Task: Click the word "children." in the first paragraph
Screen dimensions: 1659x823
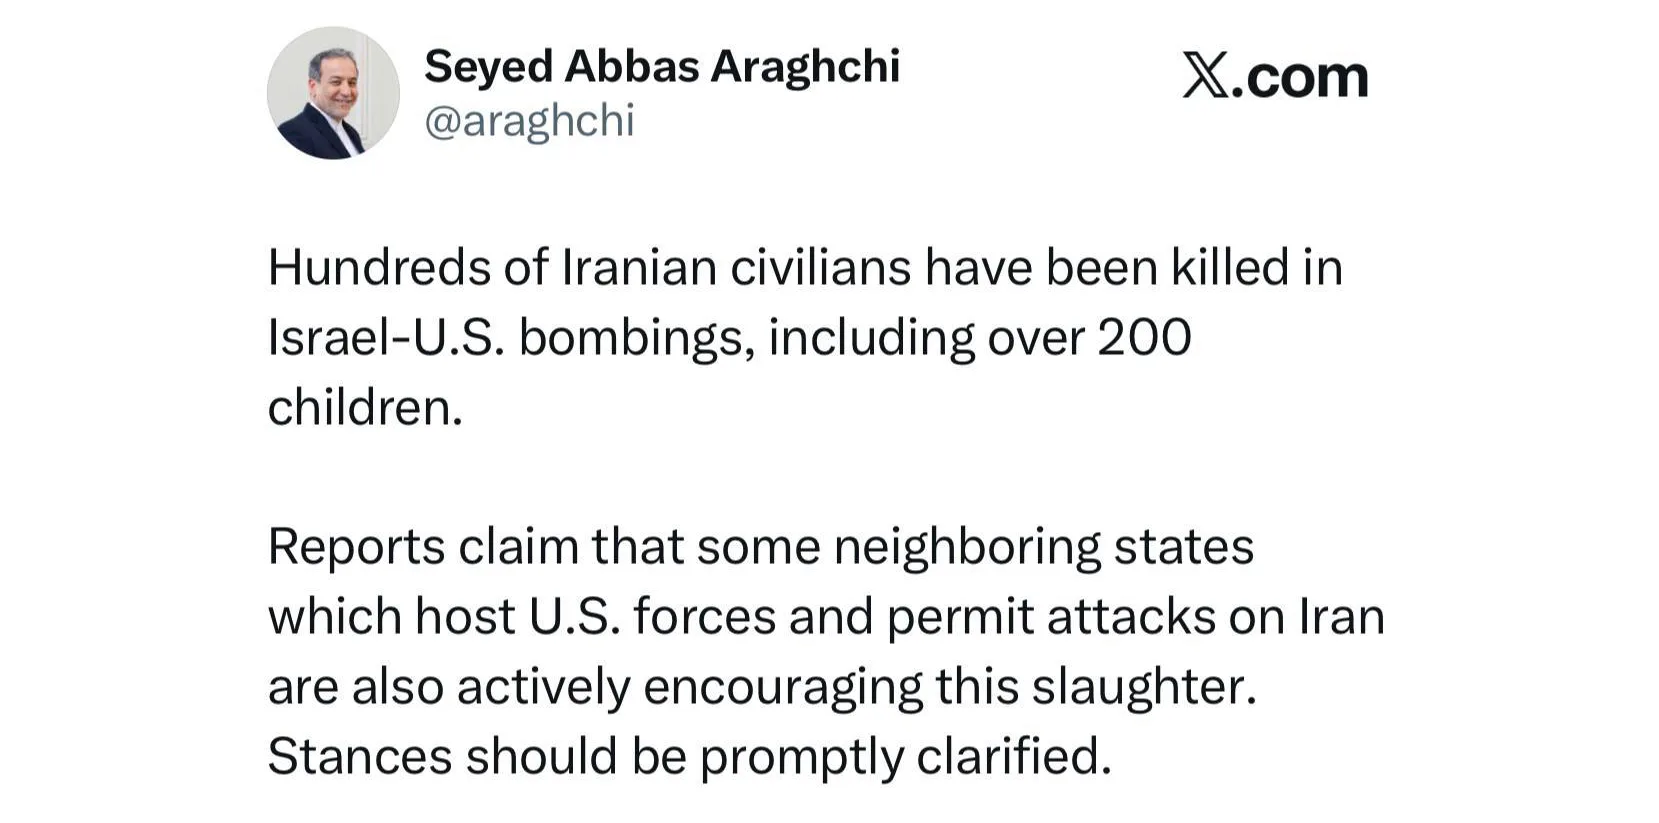Action: click(365, 408)
